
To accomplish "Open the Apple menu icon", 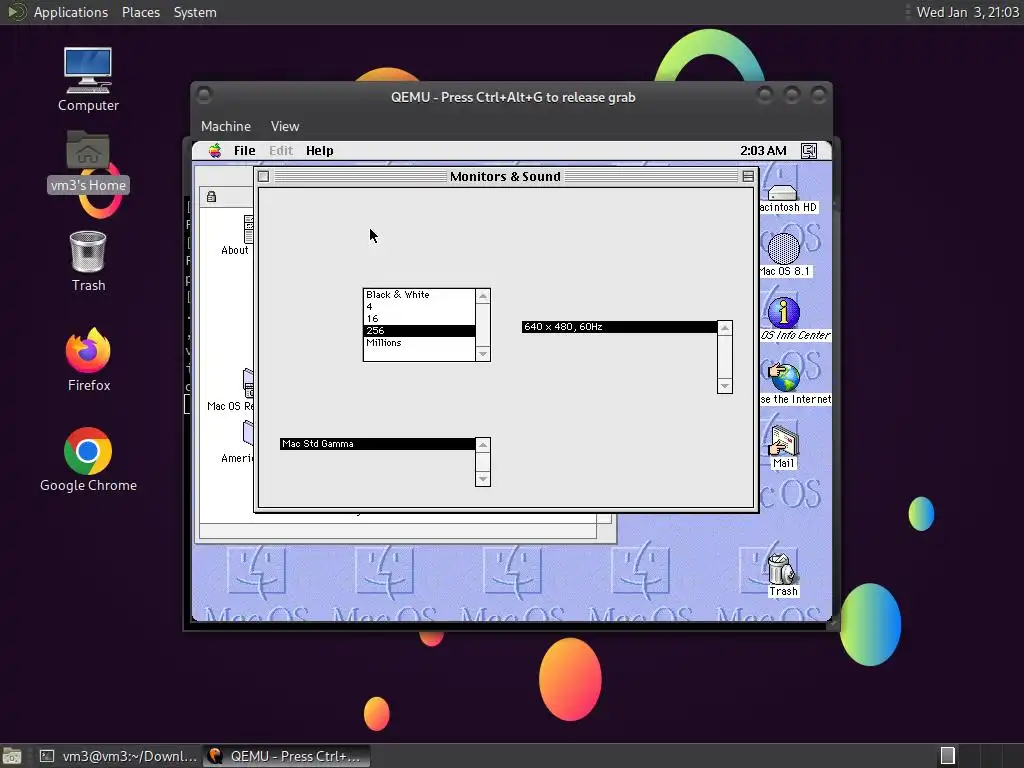I will tap(215, 151).
